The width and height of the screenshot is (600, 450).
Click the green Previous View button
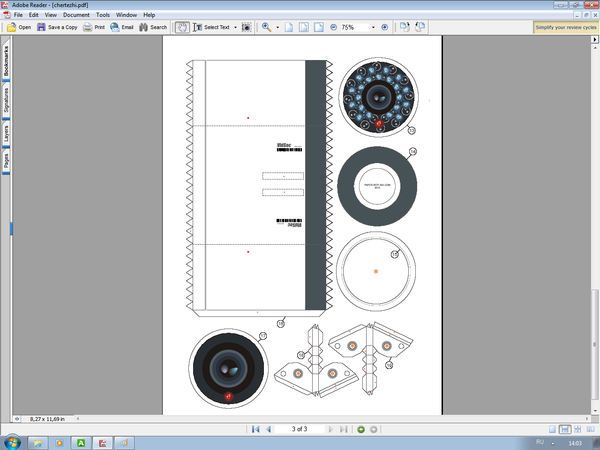click(361, 429)
